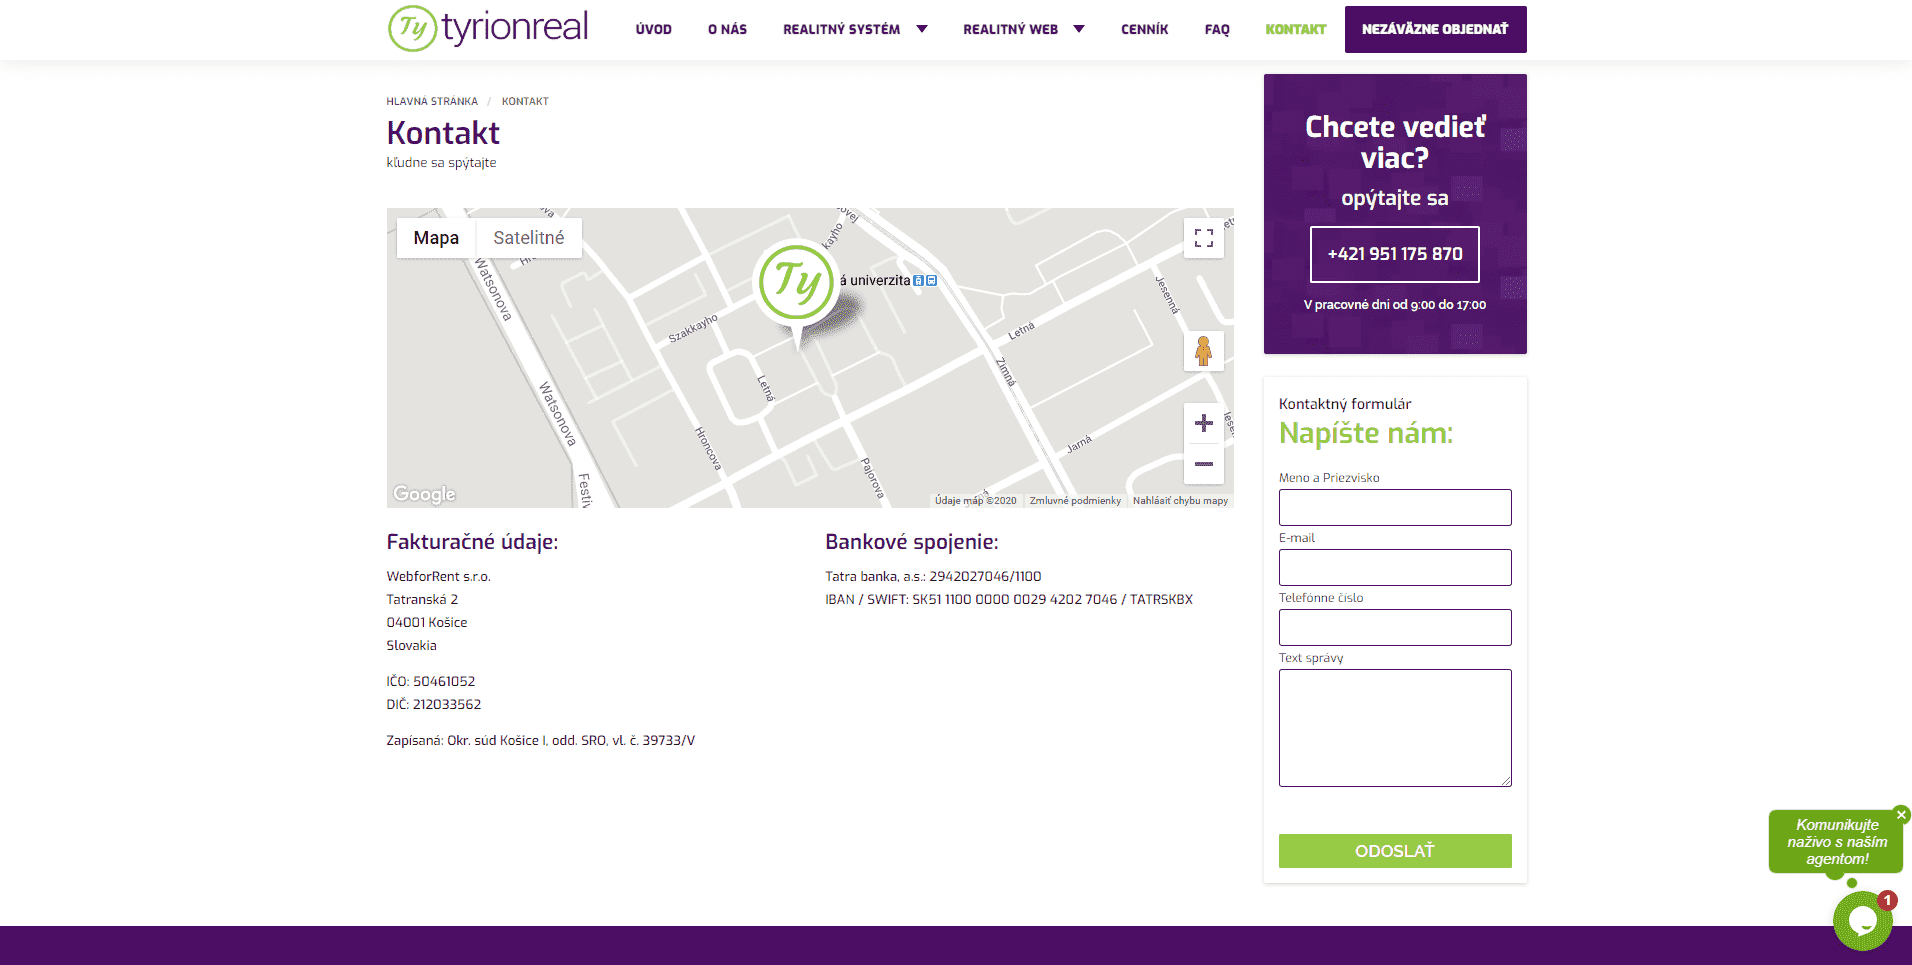Click the Fakturačné údaje heading
Screen dimensions: 1912x965
point(472,542)
